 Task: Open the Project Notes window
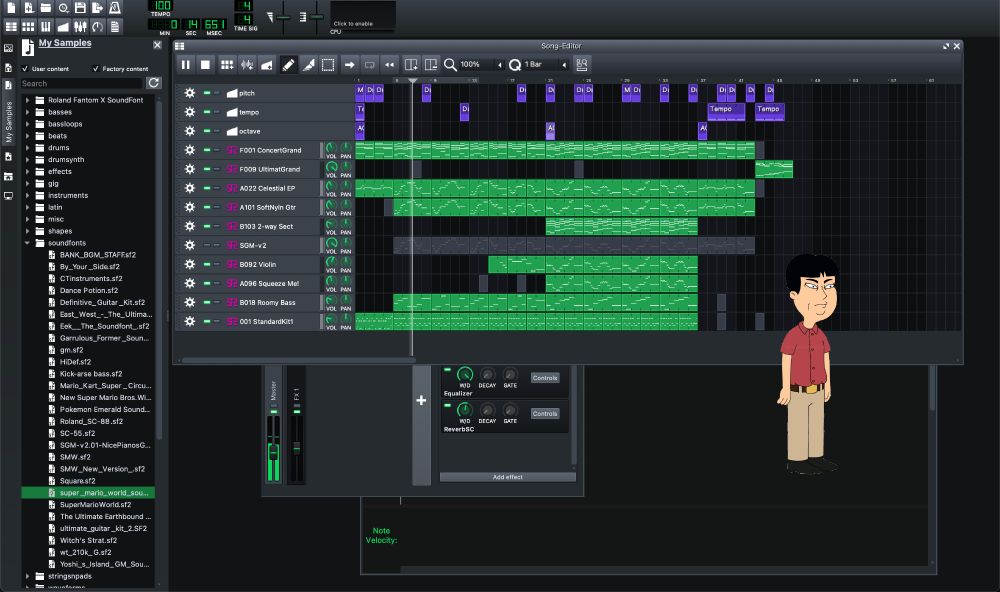(115, 26)
